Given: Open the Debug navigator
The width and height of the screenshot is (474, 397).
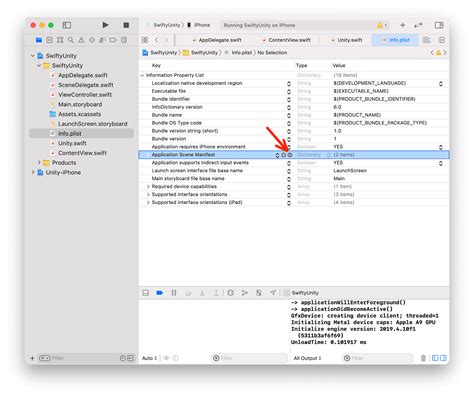Looking at the screenshot, I should click(102, 40).
